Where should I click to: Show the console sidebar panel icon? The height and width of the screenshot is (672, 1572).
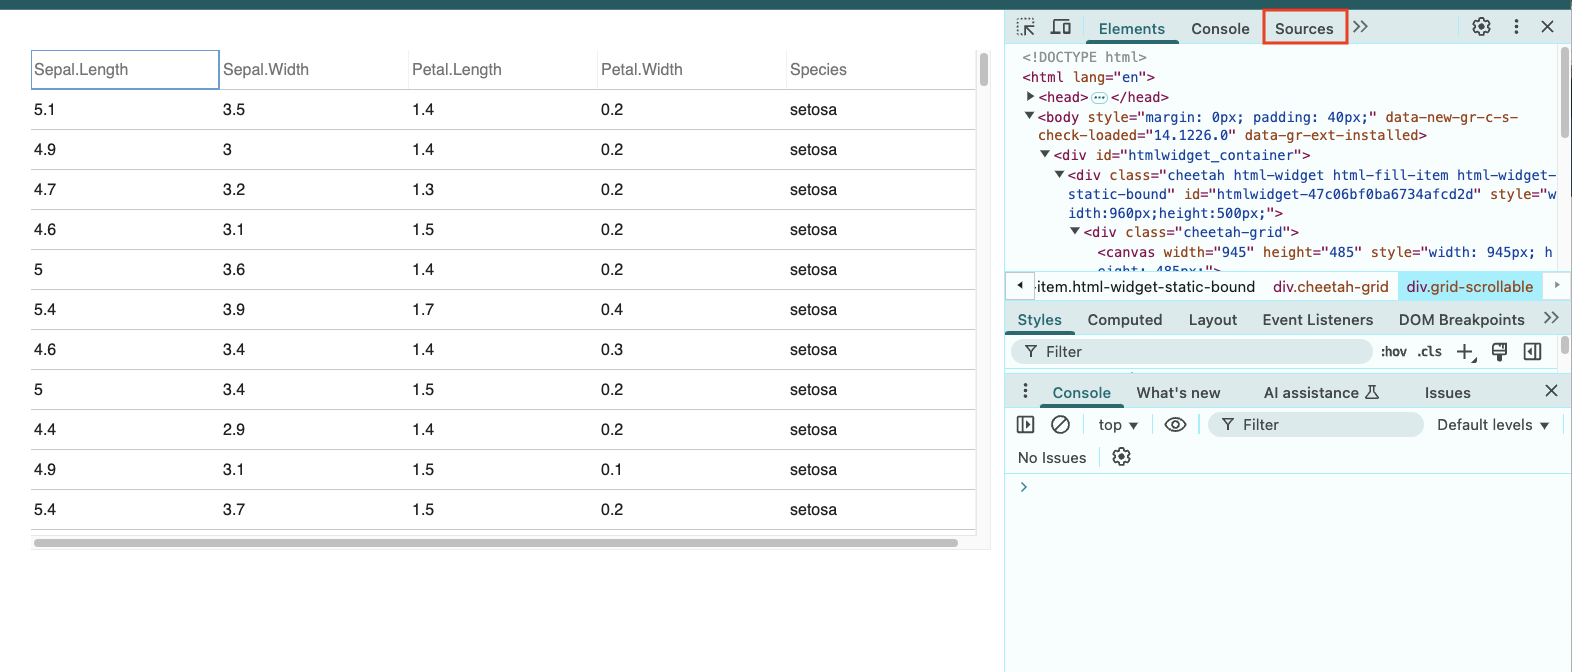1025,425
